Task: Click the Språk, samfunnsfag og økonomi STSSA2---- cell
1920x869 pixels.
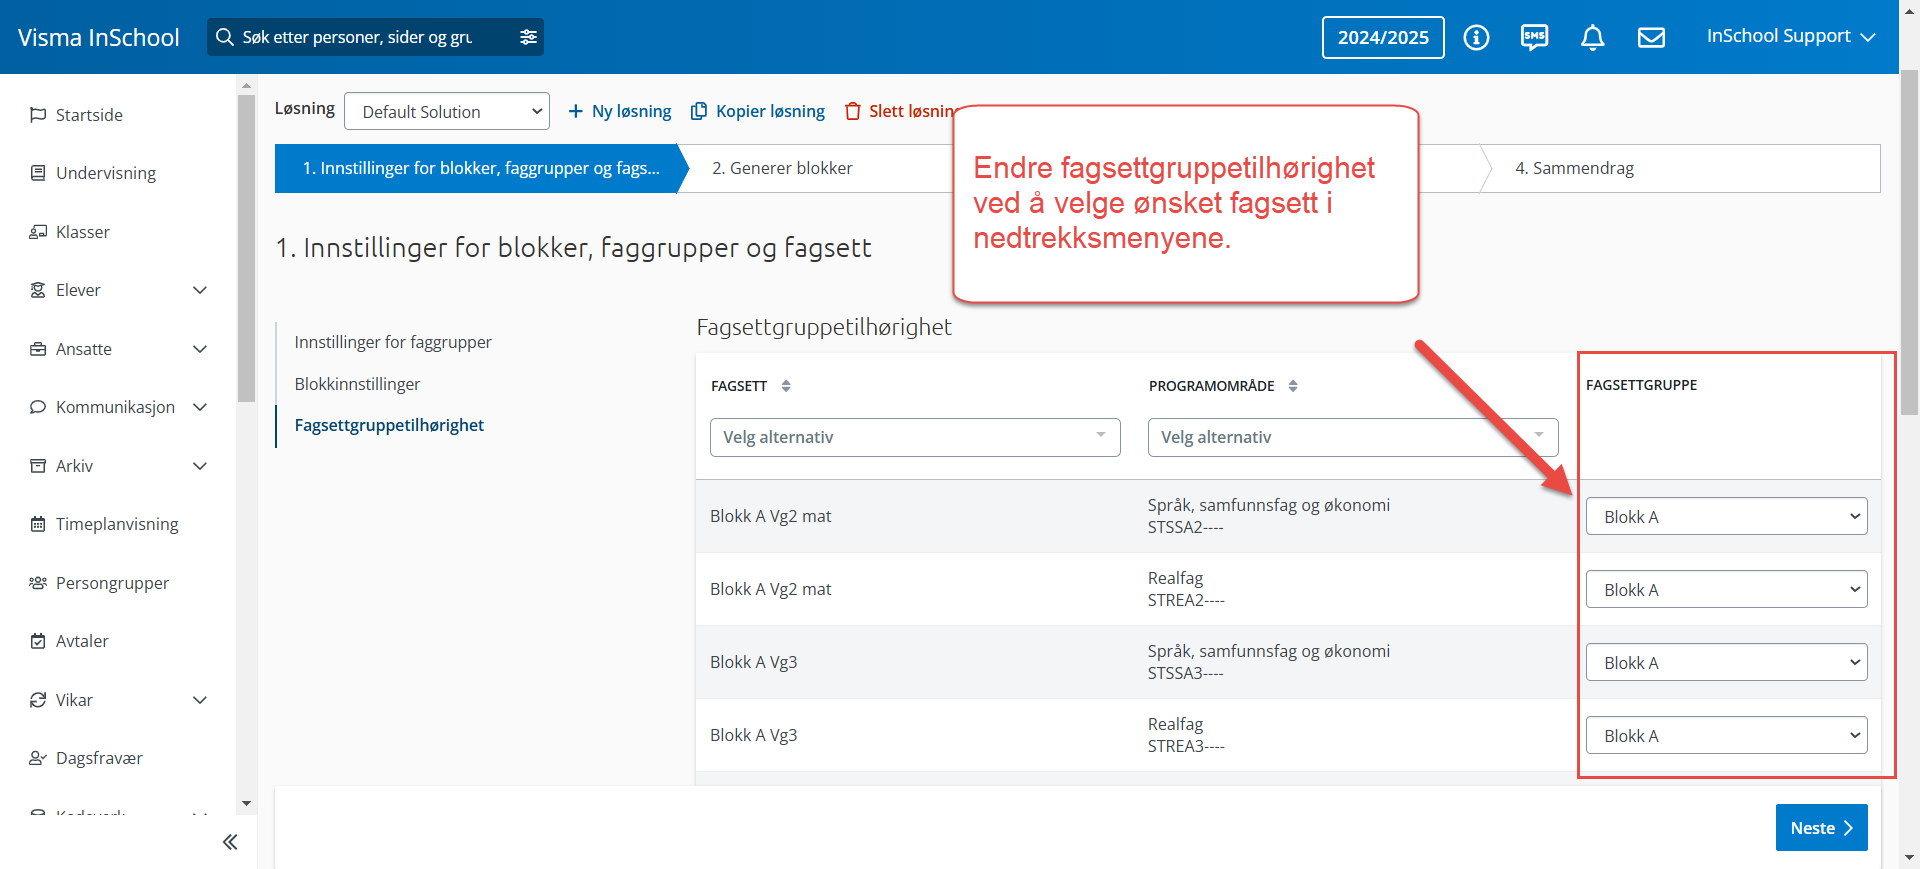Action: point(1268,516)
